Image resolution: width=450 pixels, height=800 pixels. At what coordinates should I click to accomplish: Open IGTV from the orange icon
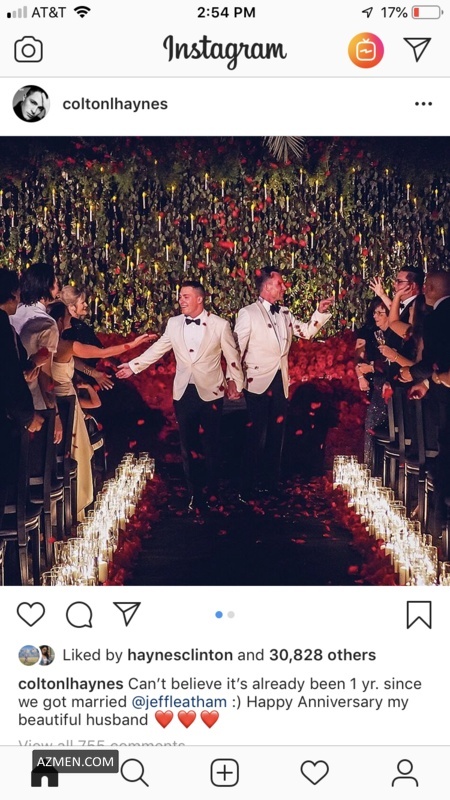click(366, 50)
